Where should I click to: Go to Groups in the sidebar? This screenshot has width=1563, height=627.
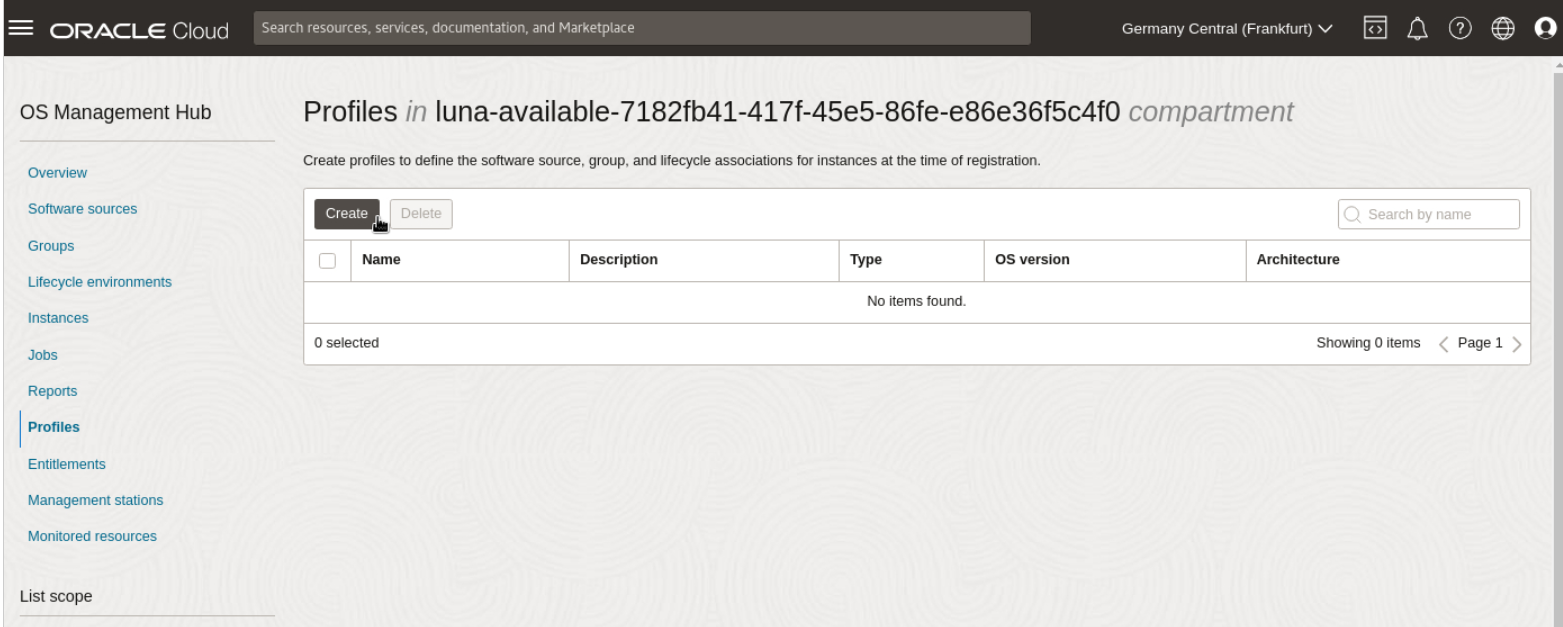pos(51,245)
